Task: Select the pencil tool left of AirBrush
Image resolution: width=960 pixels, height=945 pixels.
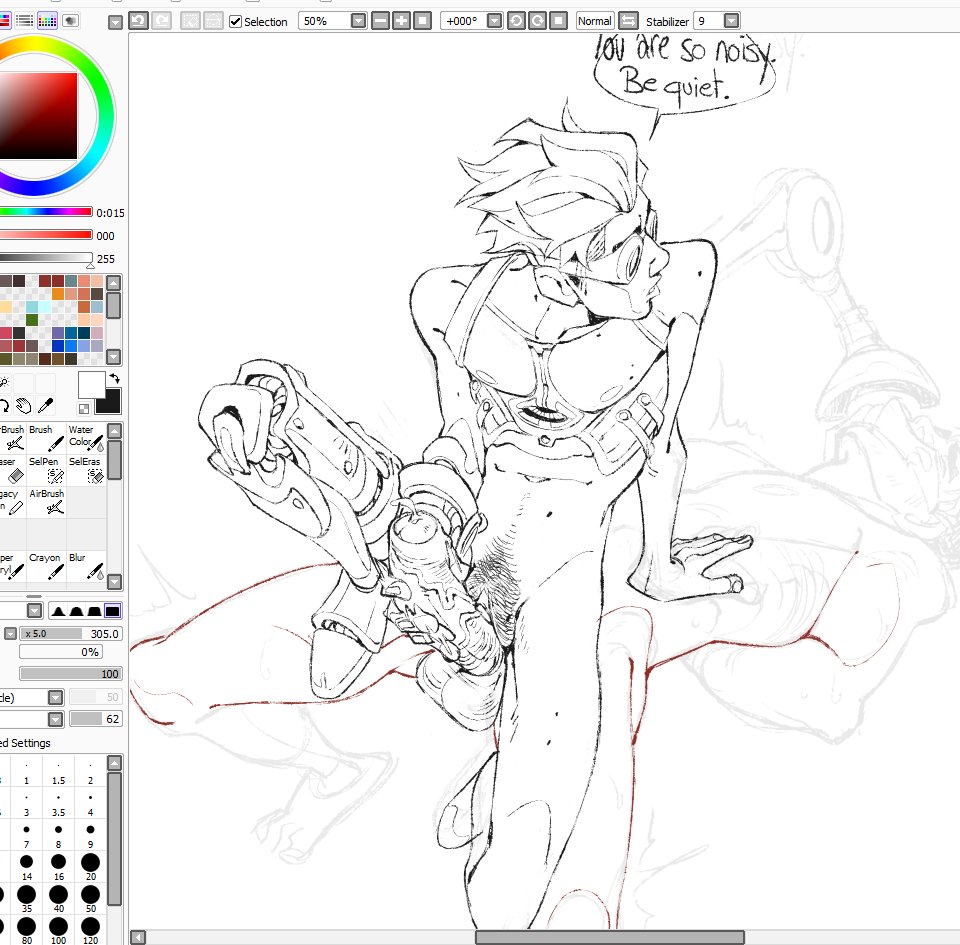Action: [12, 501]
